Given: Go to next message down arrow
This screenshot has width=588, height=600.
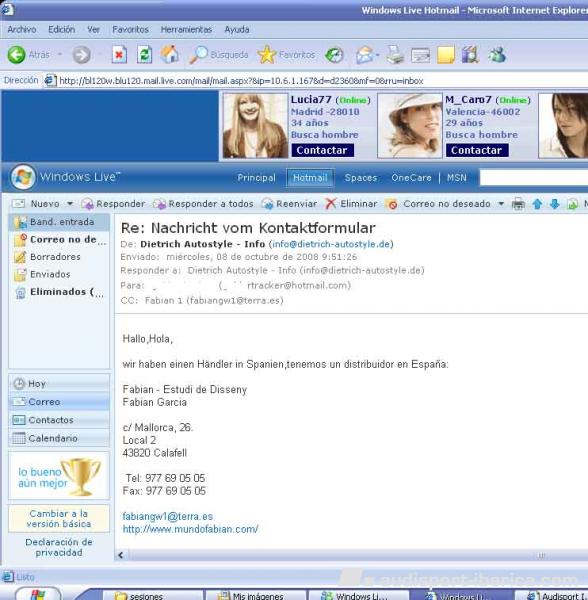Looking at the screenshot, I should (x=555, y=204).
